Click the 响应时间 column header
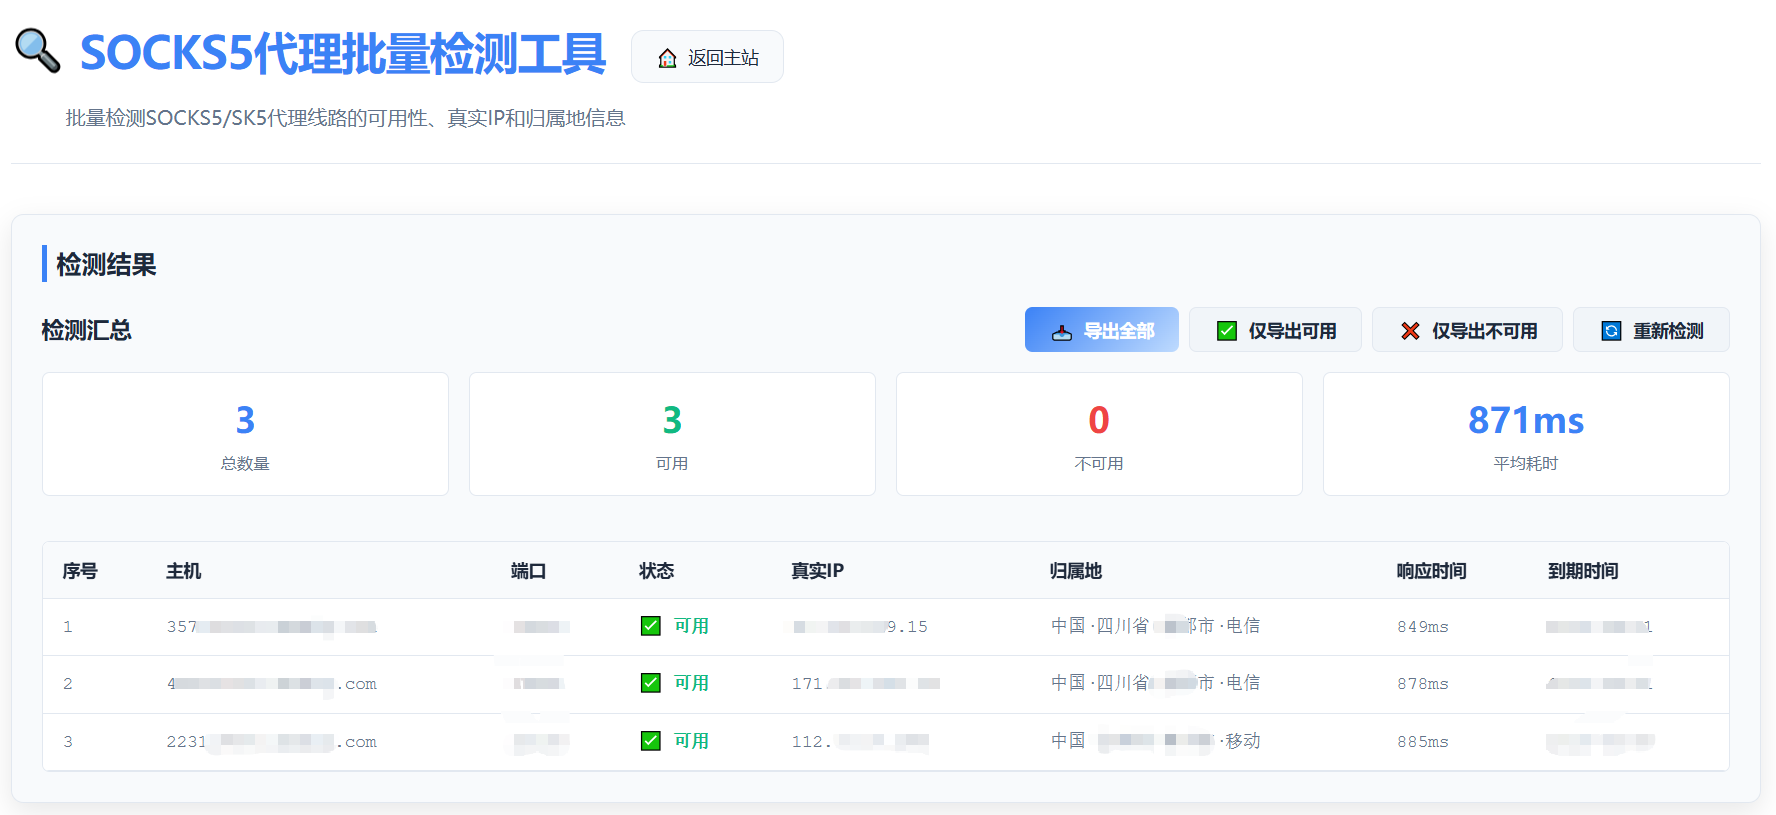The image size is (1776, 815). point(1432,571)
